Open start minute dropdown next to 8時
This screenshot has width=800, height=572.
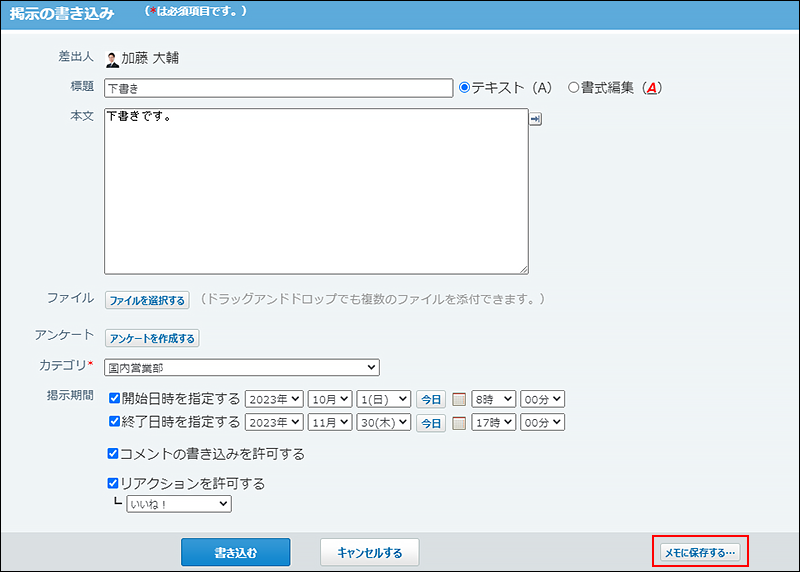[x=542, y=399]
